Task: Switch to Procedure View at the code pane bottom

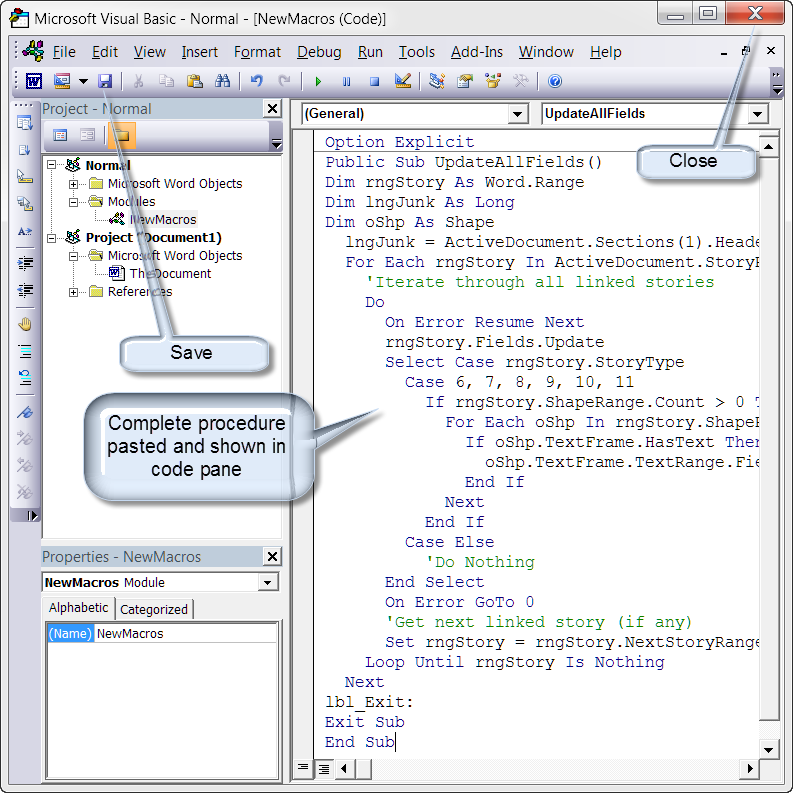Action: pos(303,769)
